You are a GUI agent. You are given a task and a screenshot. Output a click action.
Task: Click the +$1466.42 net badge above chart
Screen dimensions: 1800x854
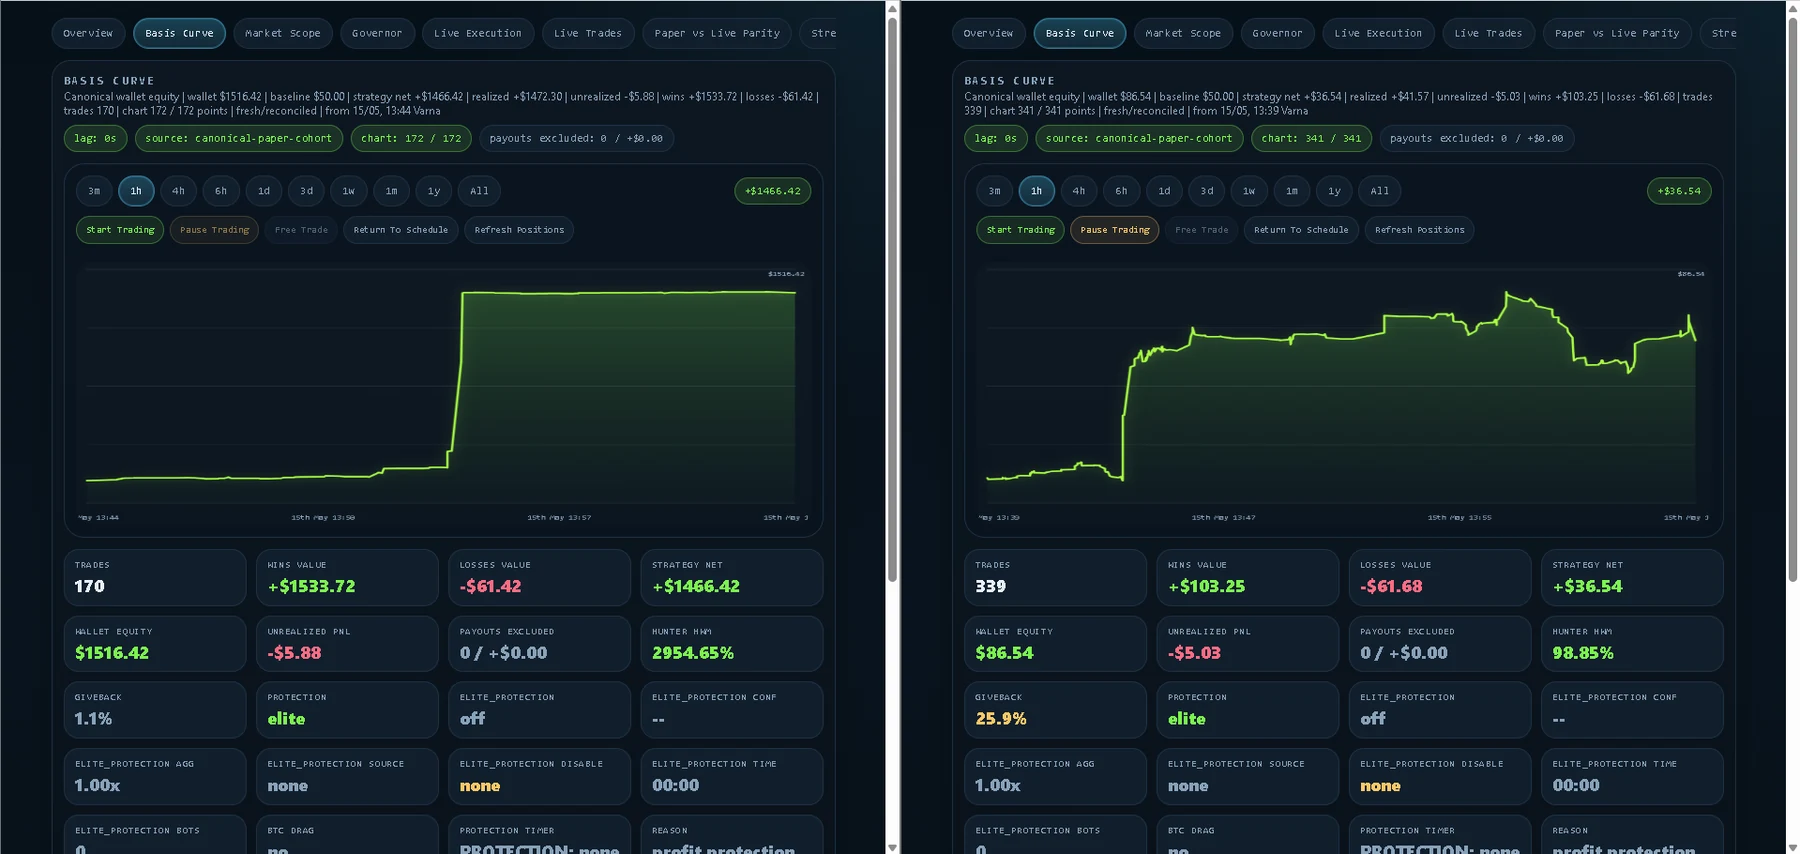point(772,191)
